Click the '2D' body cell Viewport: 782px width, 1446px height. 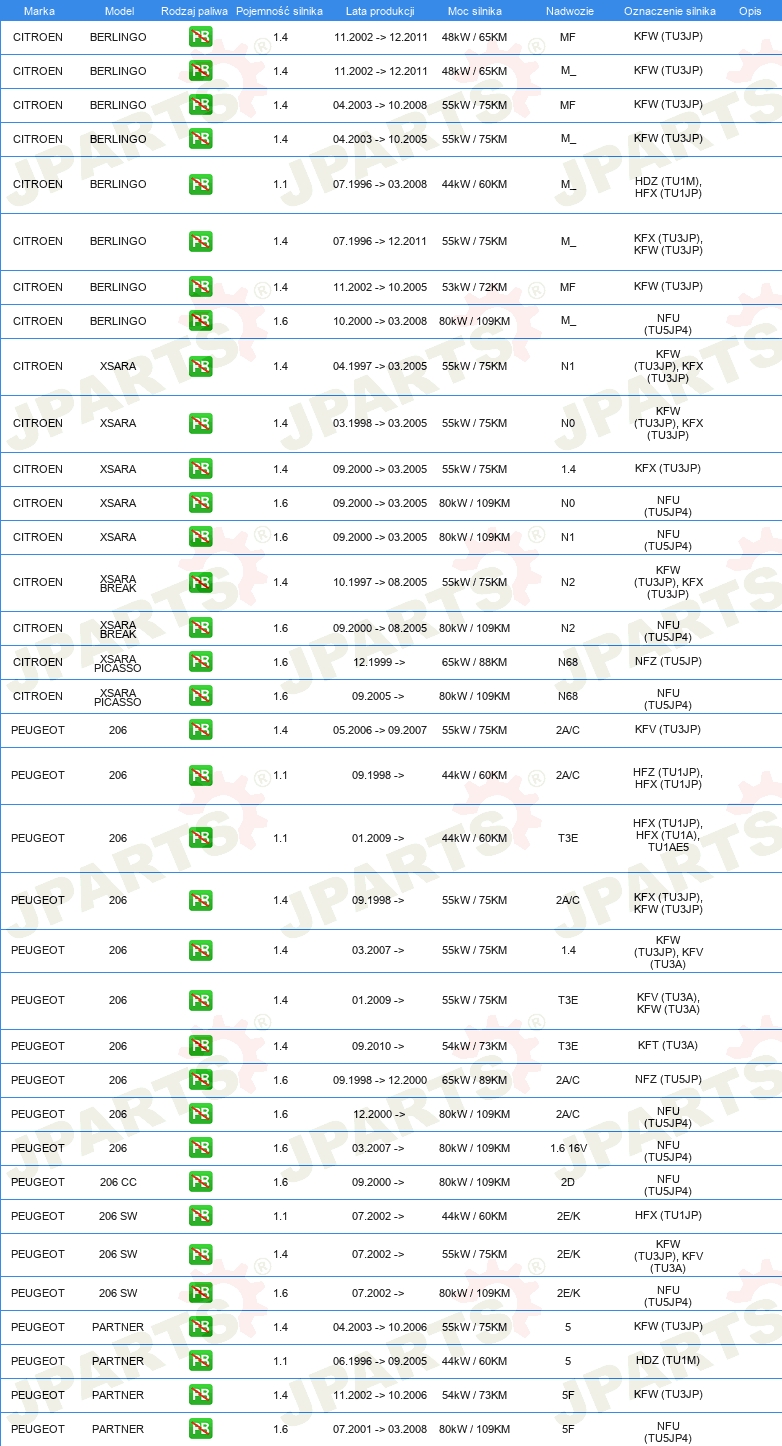click(x=568, y=1182)
